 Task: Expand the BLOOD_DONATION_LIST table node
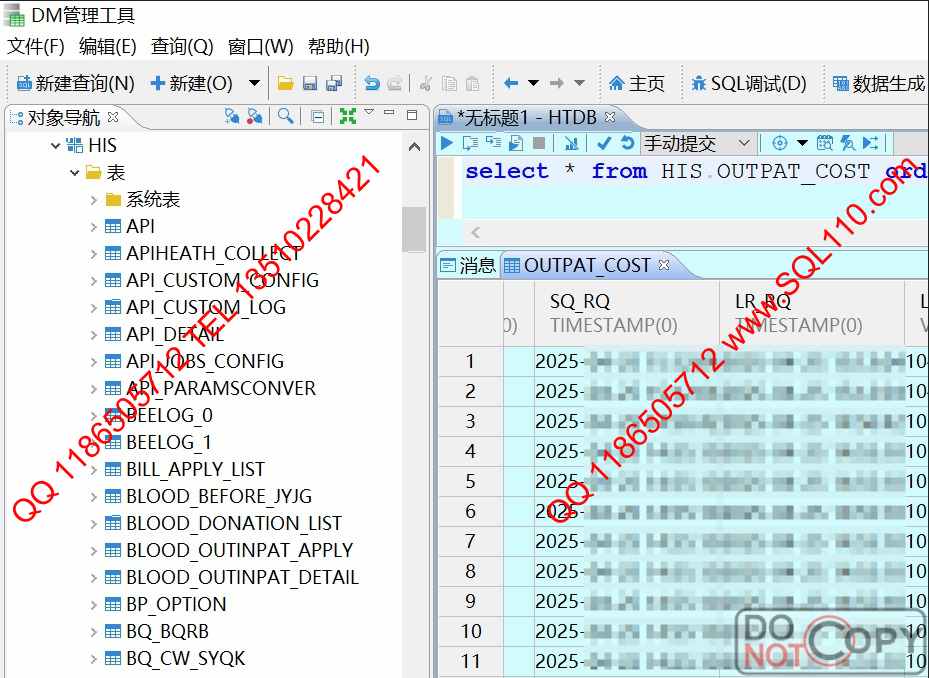94,524
